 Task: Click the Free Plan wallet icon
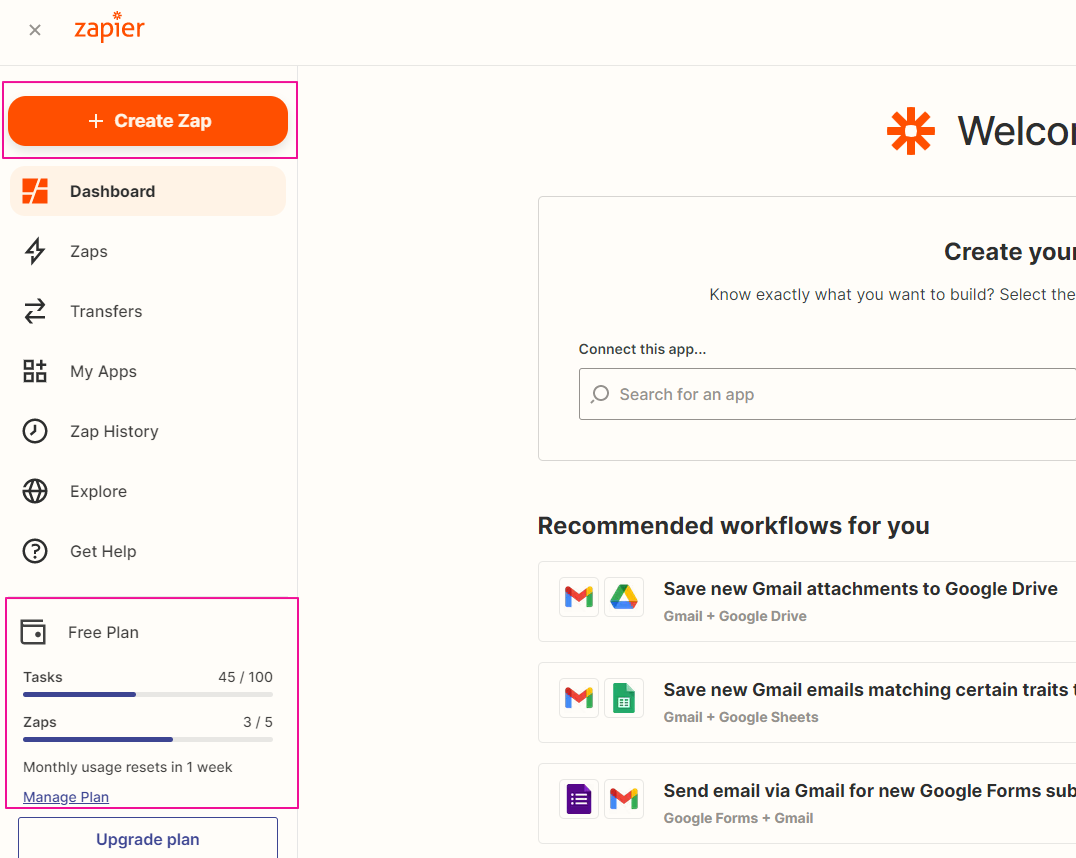[33, 632]
